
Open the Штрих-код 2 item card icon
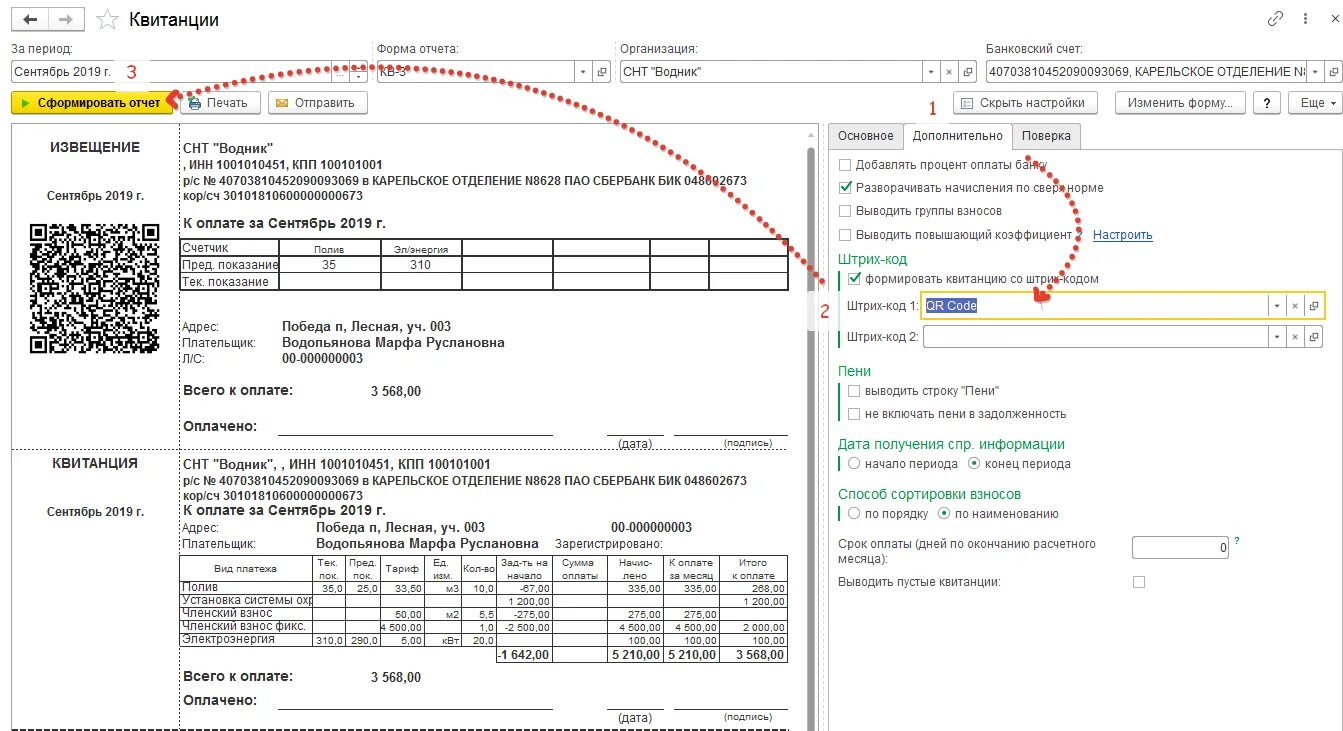1314,338
